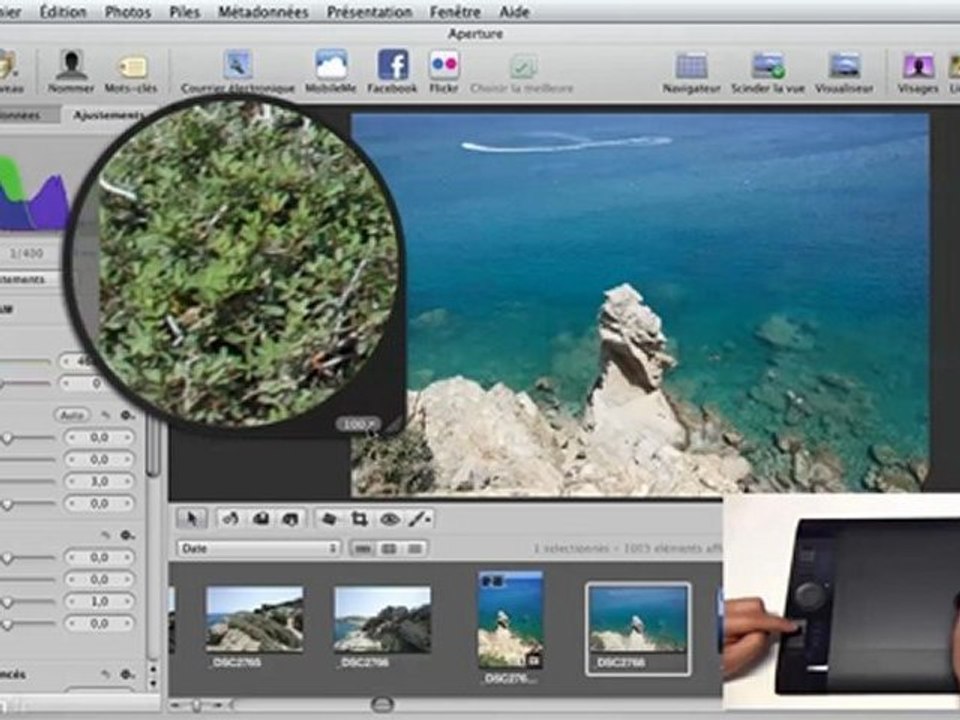Image resolution: width=960 pixels, height=720 pixels.
Task: Open the brush adjustments tool menu
Action: point(421,519)
